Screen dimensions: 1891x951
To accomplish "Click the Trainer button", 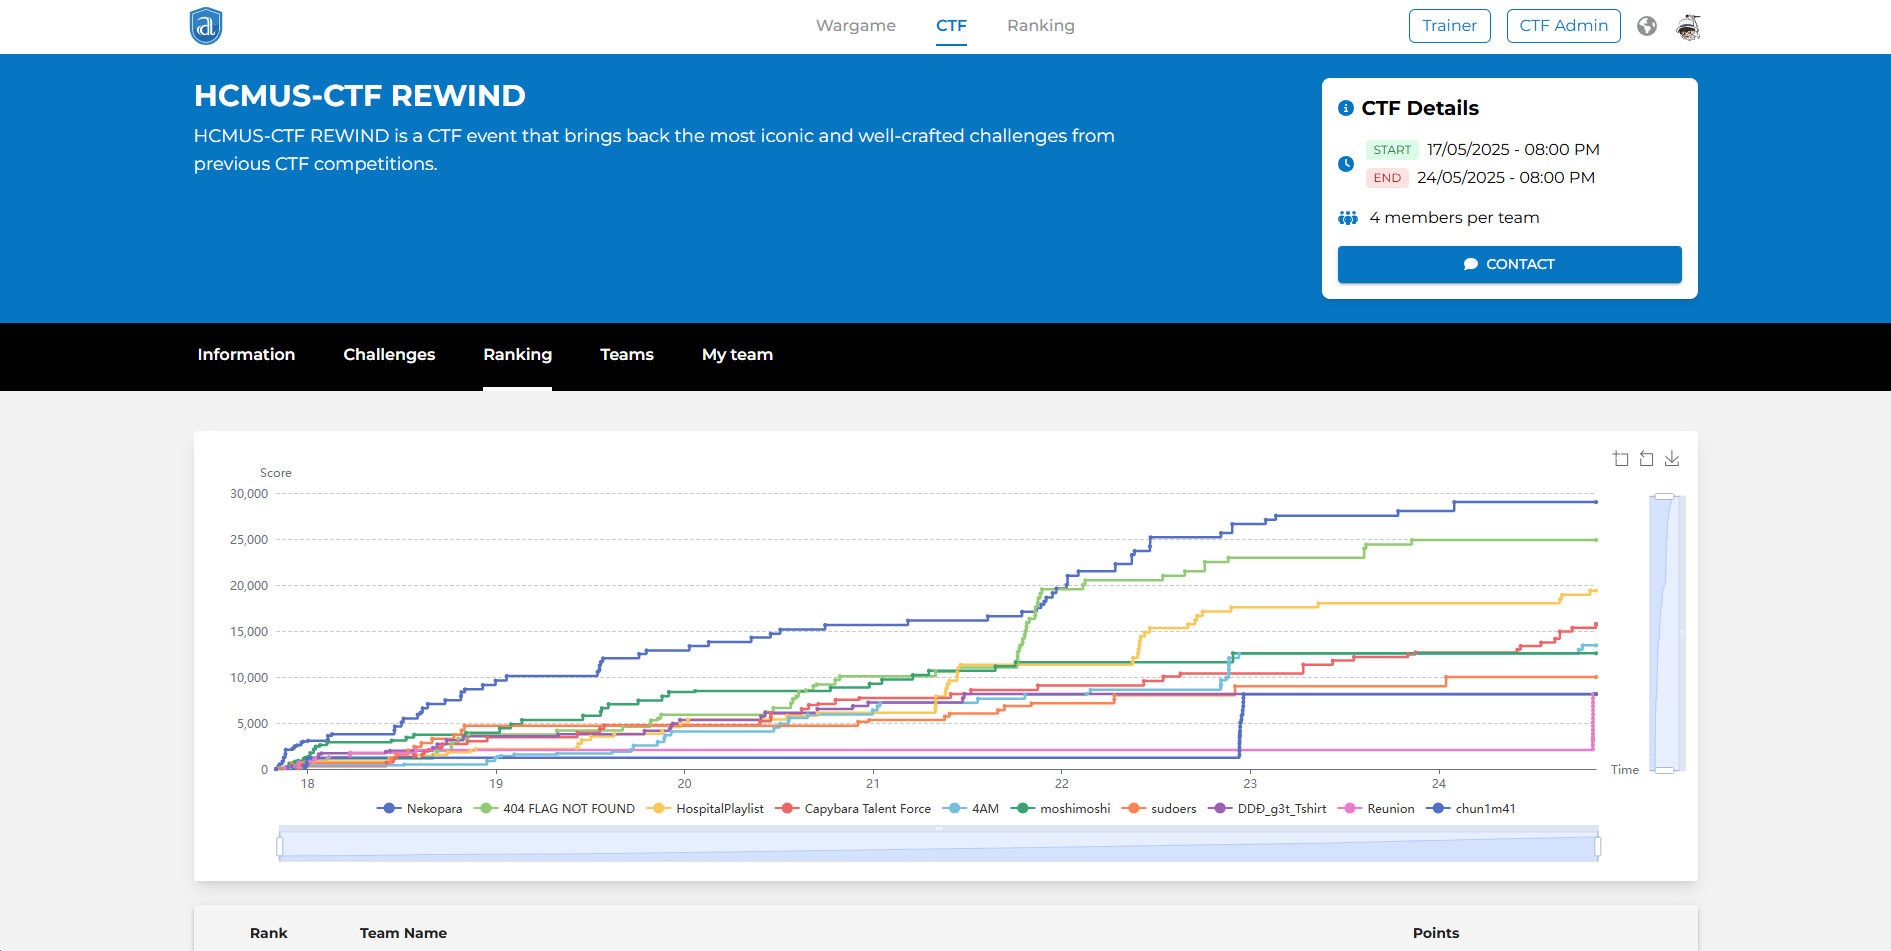I will (1449, 26).
